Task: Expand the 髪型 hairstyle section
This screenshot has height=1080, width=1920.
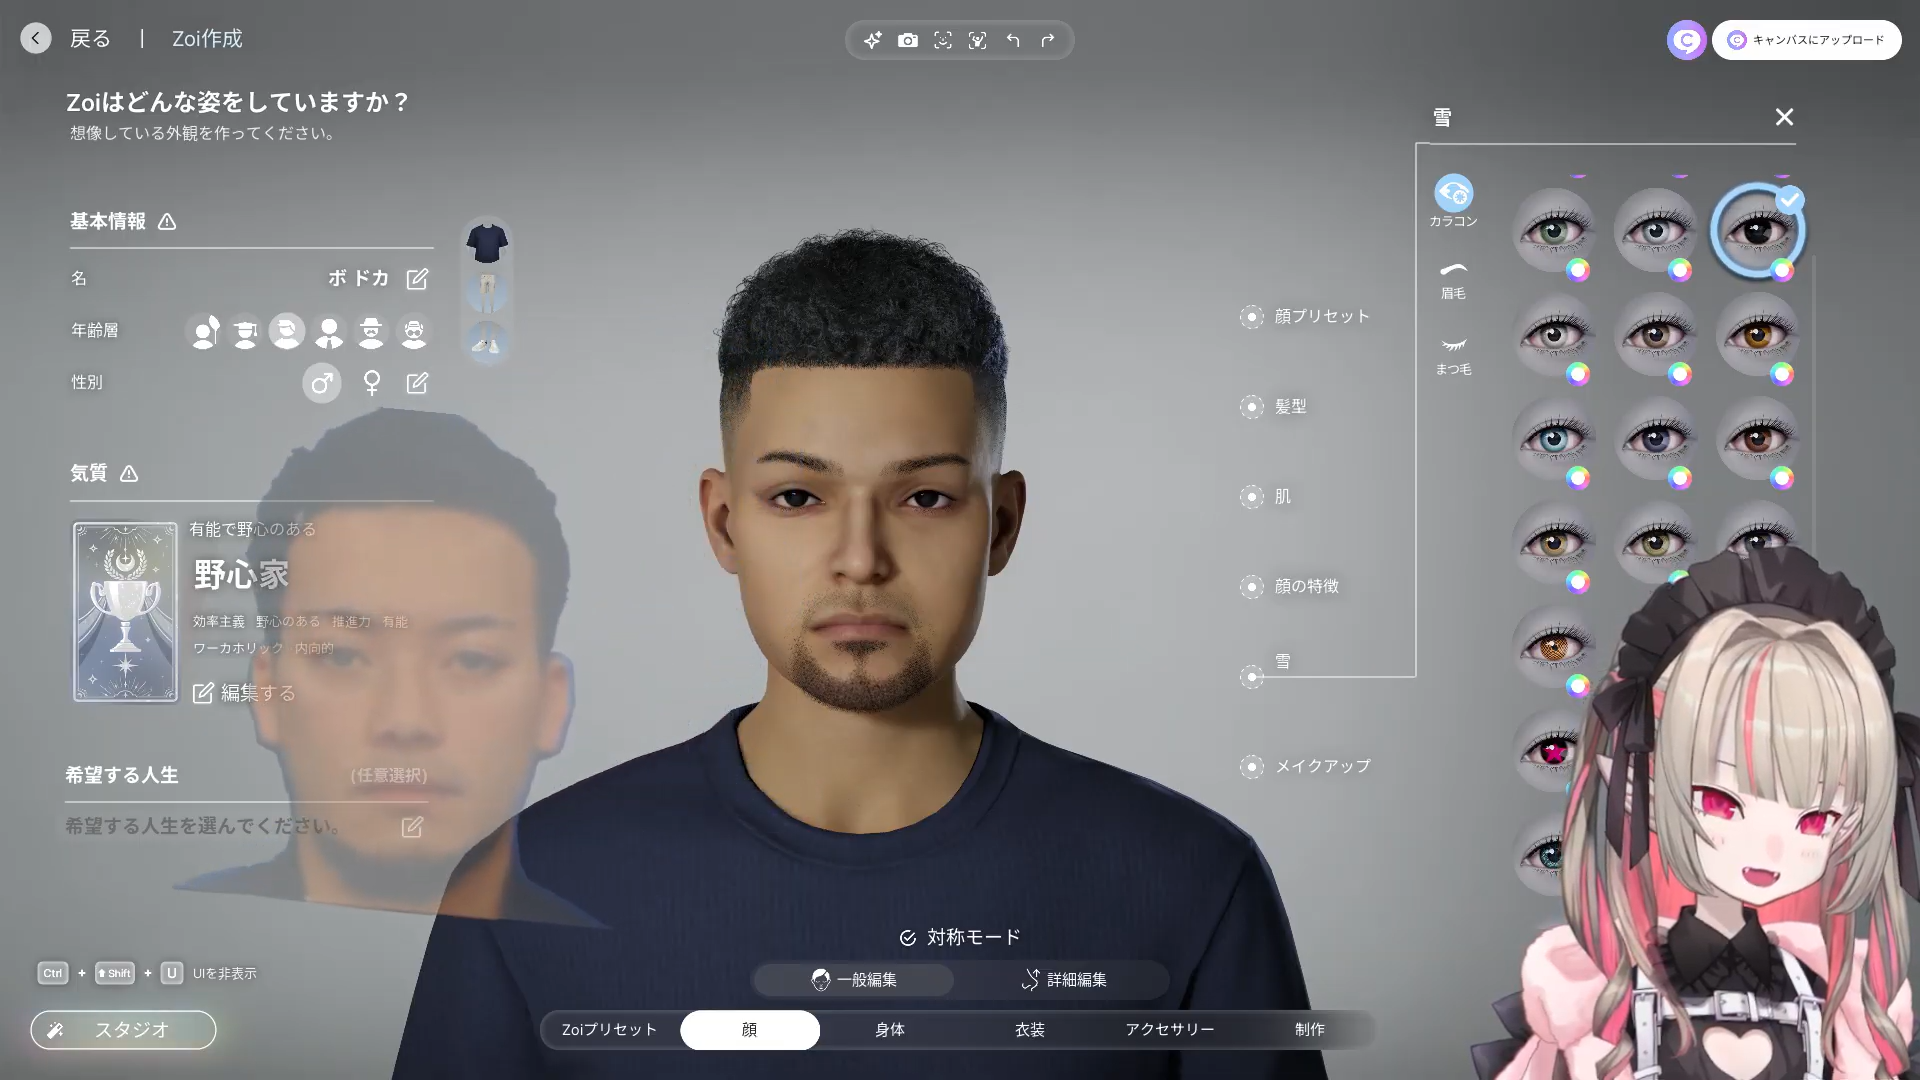Action: (x=1274, y=407)
